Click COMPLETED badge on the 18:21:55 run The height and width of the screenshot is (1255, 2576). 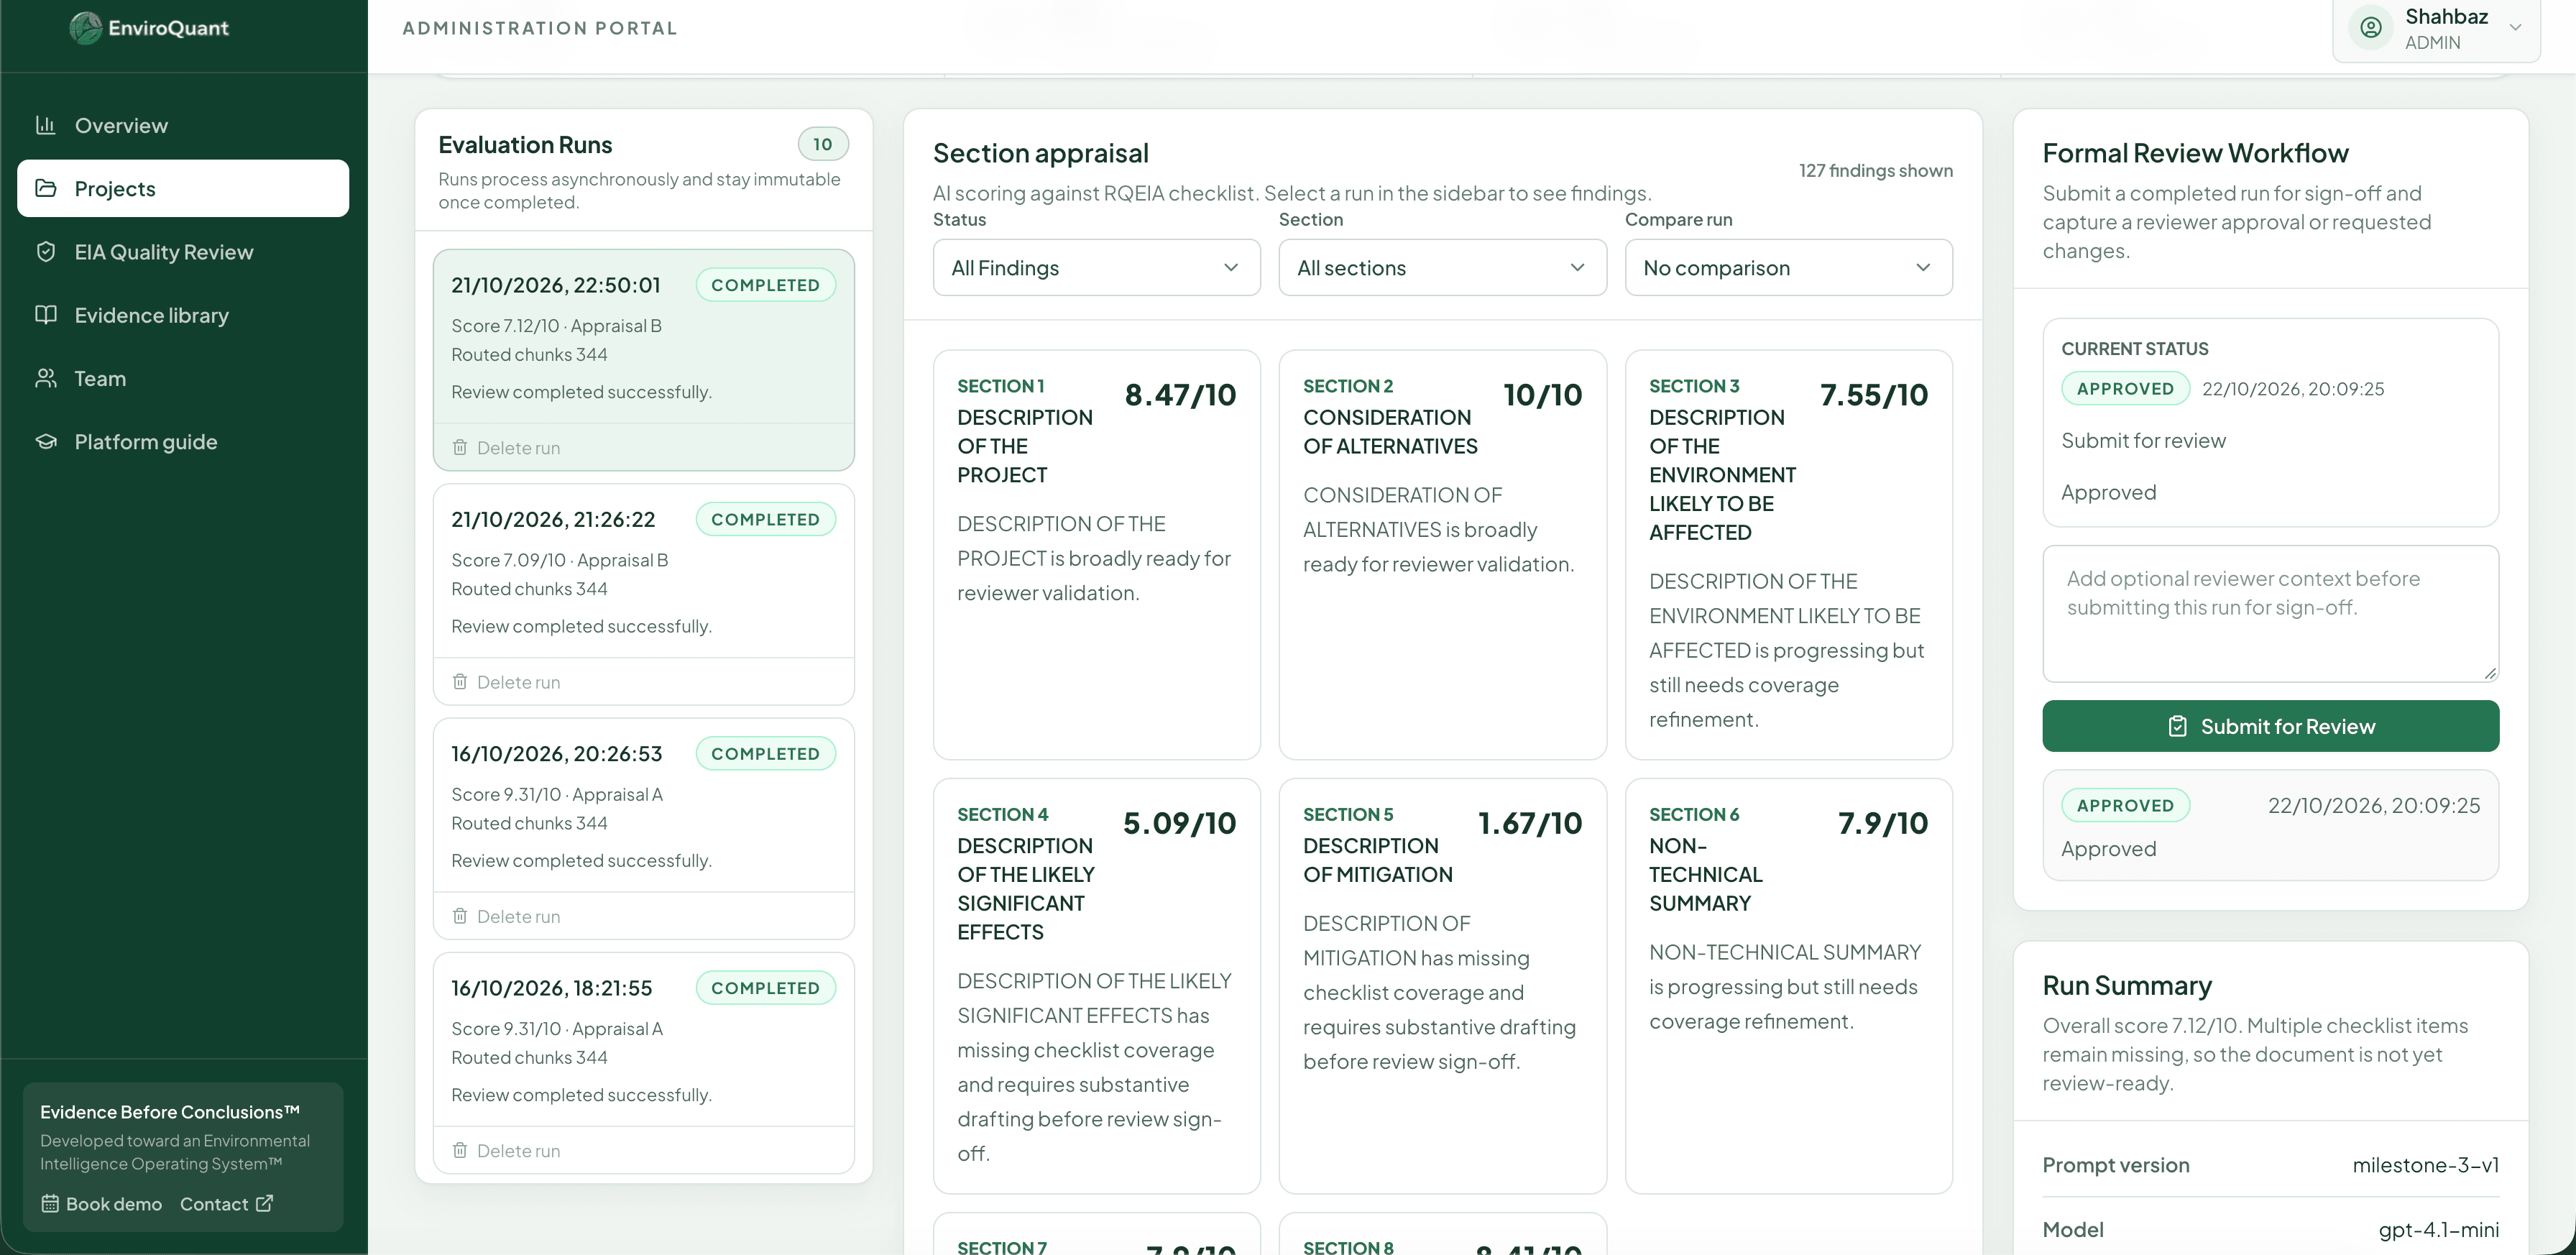click(765, 987)
